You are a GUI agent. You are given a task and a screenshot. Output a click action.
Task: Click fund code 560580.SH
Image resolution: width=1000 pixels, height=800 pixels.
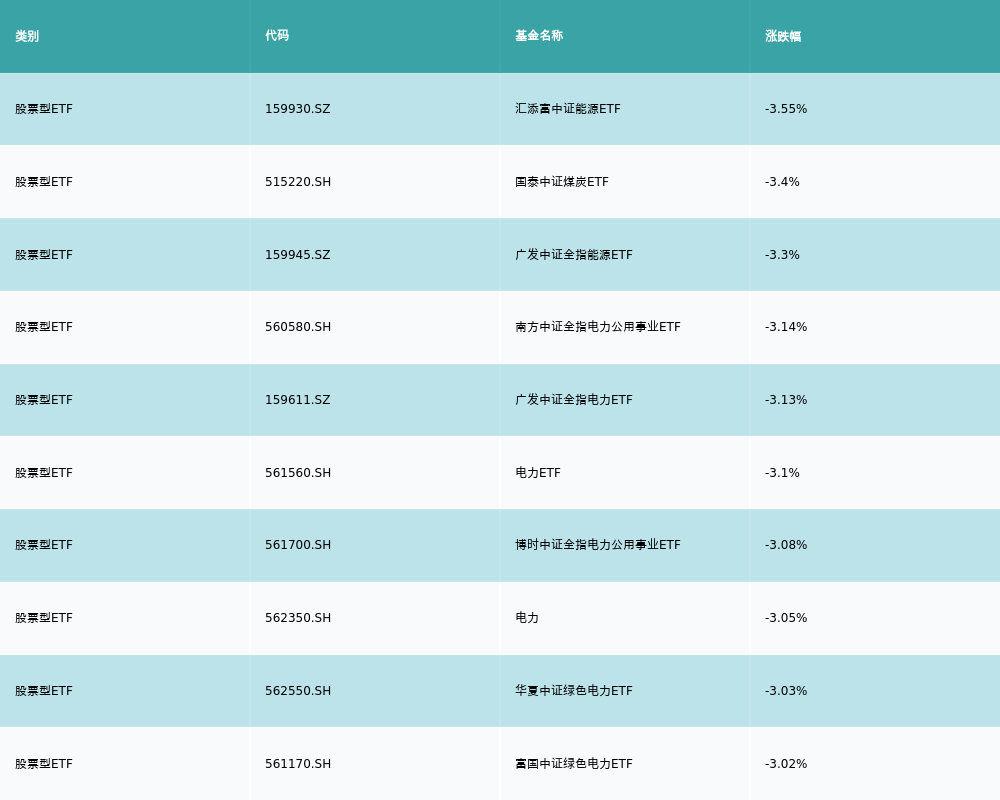click(297, 327)
